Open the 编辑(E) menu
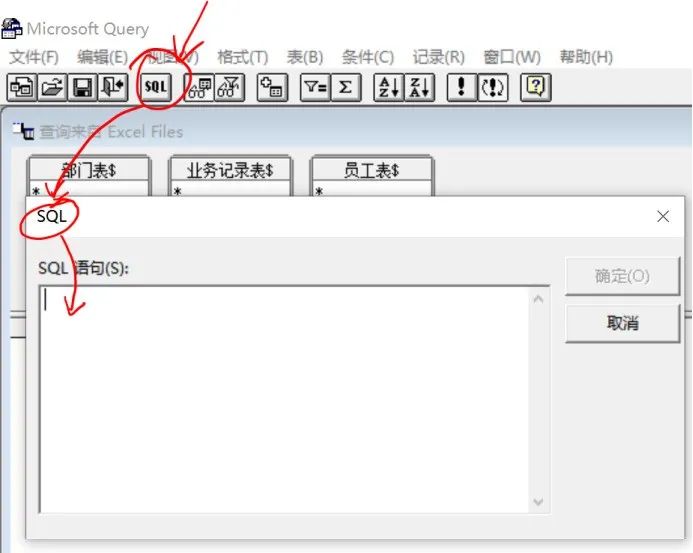Image resolution: width=693 pixels, height=553 pixels. (x=103, y=57)
